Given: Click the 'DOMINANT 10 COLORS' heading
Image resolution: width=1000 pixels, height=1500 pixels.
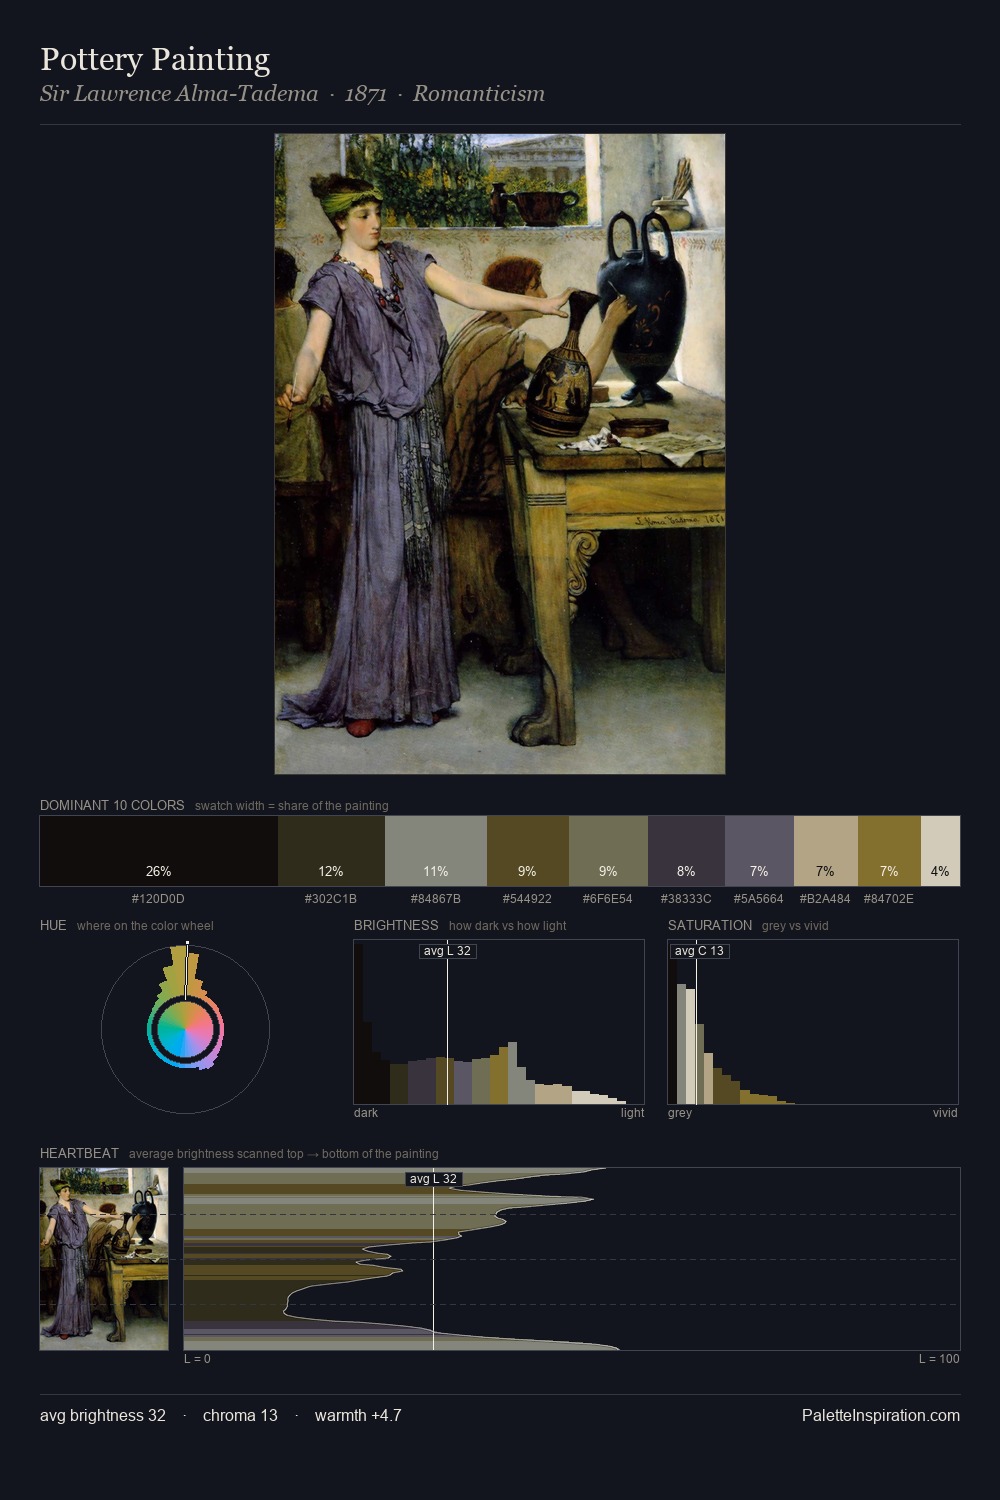Looking at the screenshot, I should (112, 805).
